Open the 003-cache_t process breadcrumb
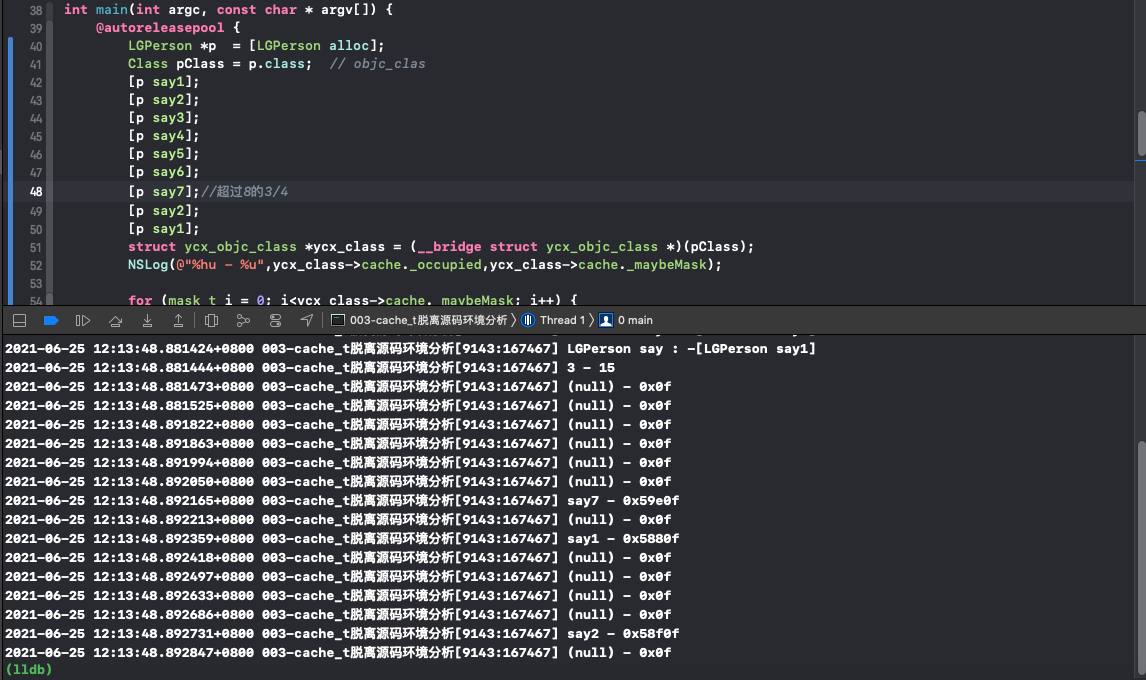 420,320
